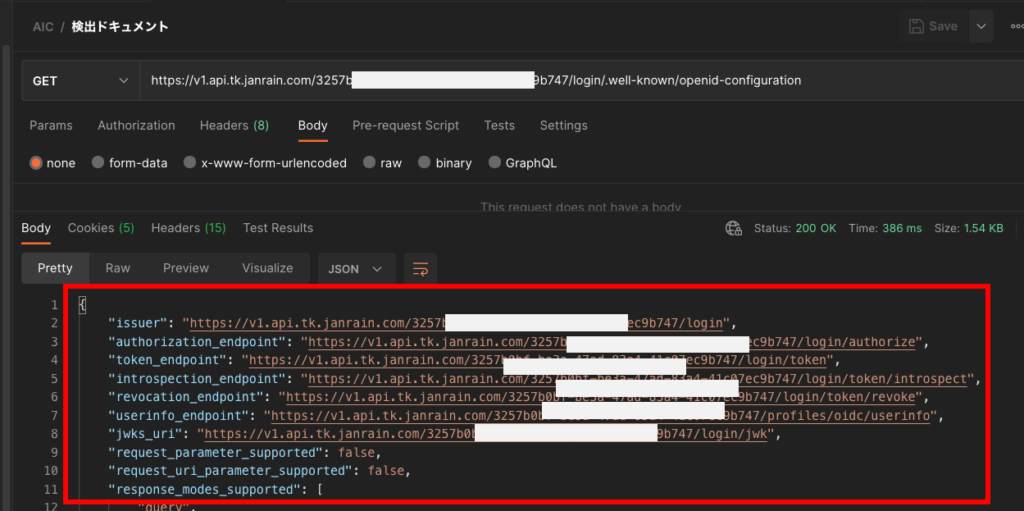Choose the x-www-form-urlencoded body option
The height and width of the screenshot is (511, 1024).
point(189,163)
